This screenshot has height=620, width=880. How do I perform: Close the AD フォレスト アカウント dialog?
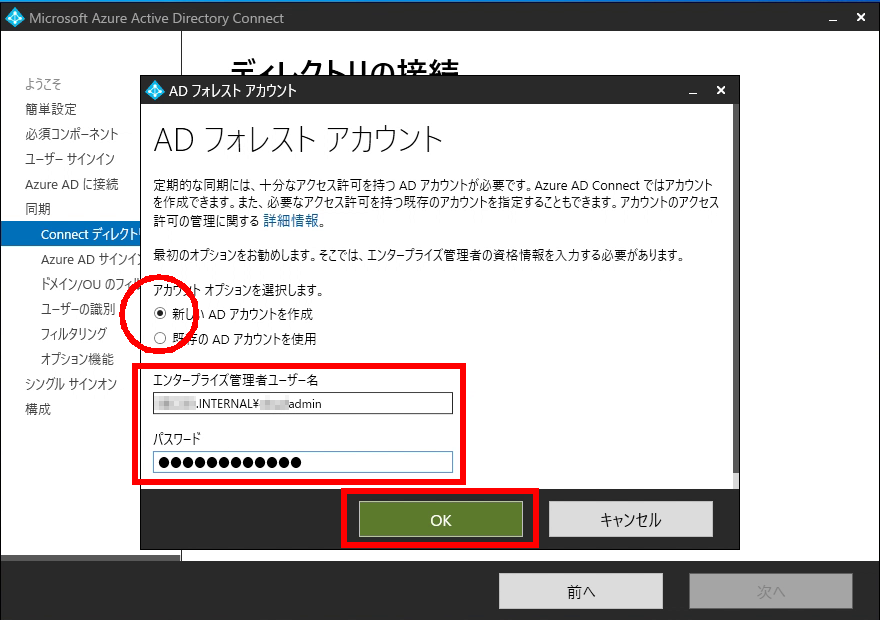pos(721,90)
